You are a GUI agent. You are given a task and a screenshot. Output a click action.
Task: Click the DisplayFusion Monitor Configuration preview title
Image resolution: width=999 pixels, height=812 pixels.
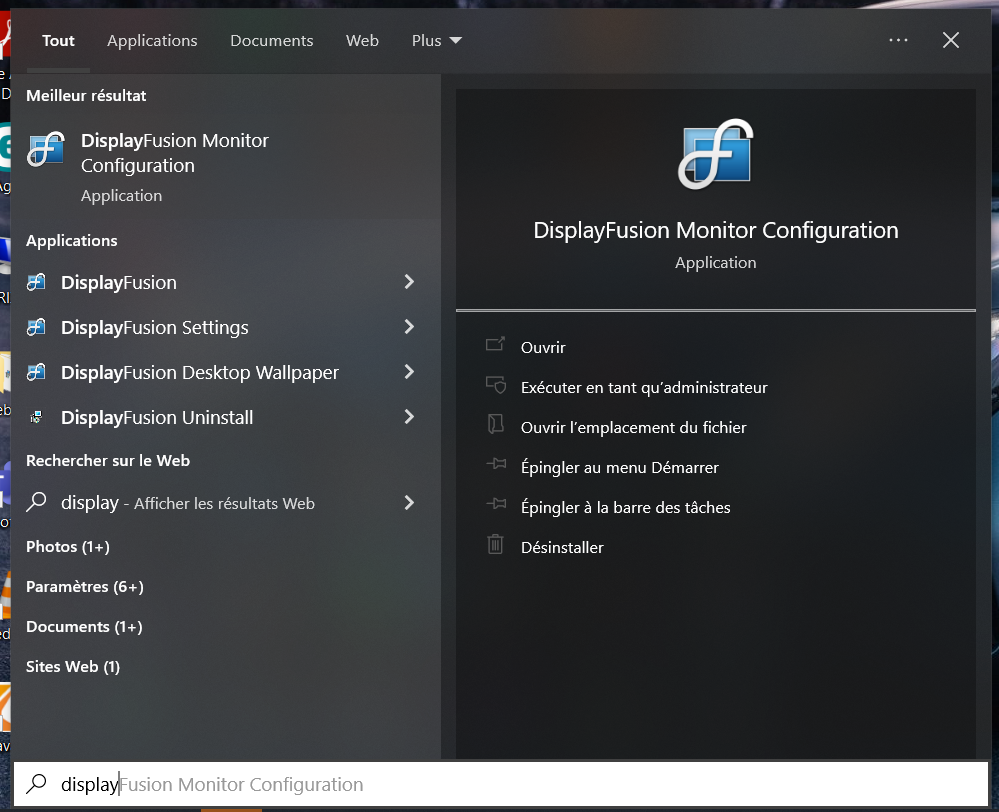pyautogui.click(x=715, y=230)
